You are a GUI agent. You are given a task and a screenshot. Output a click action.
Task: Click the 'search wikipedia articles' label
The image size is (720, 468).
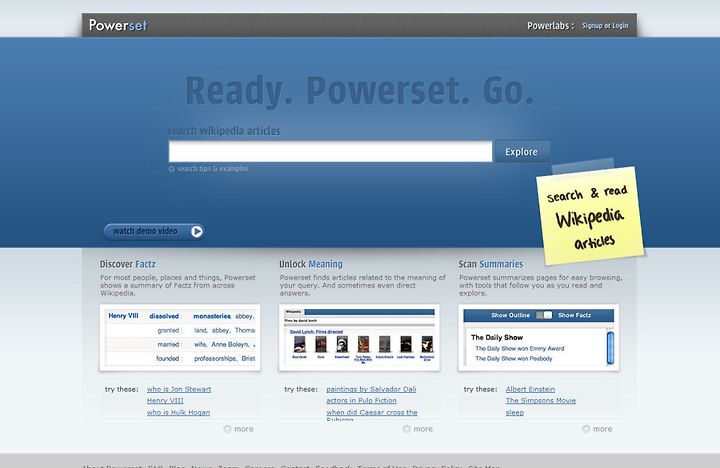224,131
